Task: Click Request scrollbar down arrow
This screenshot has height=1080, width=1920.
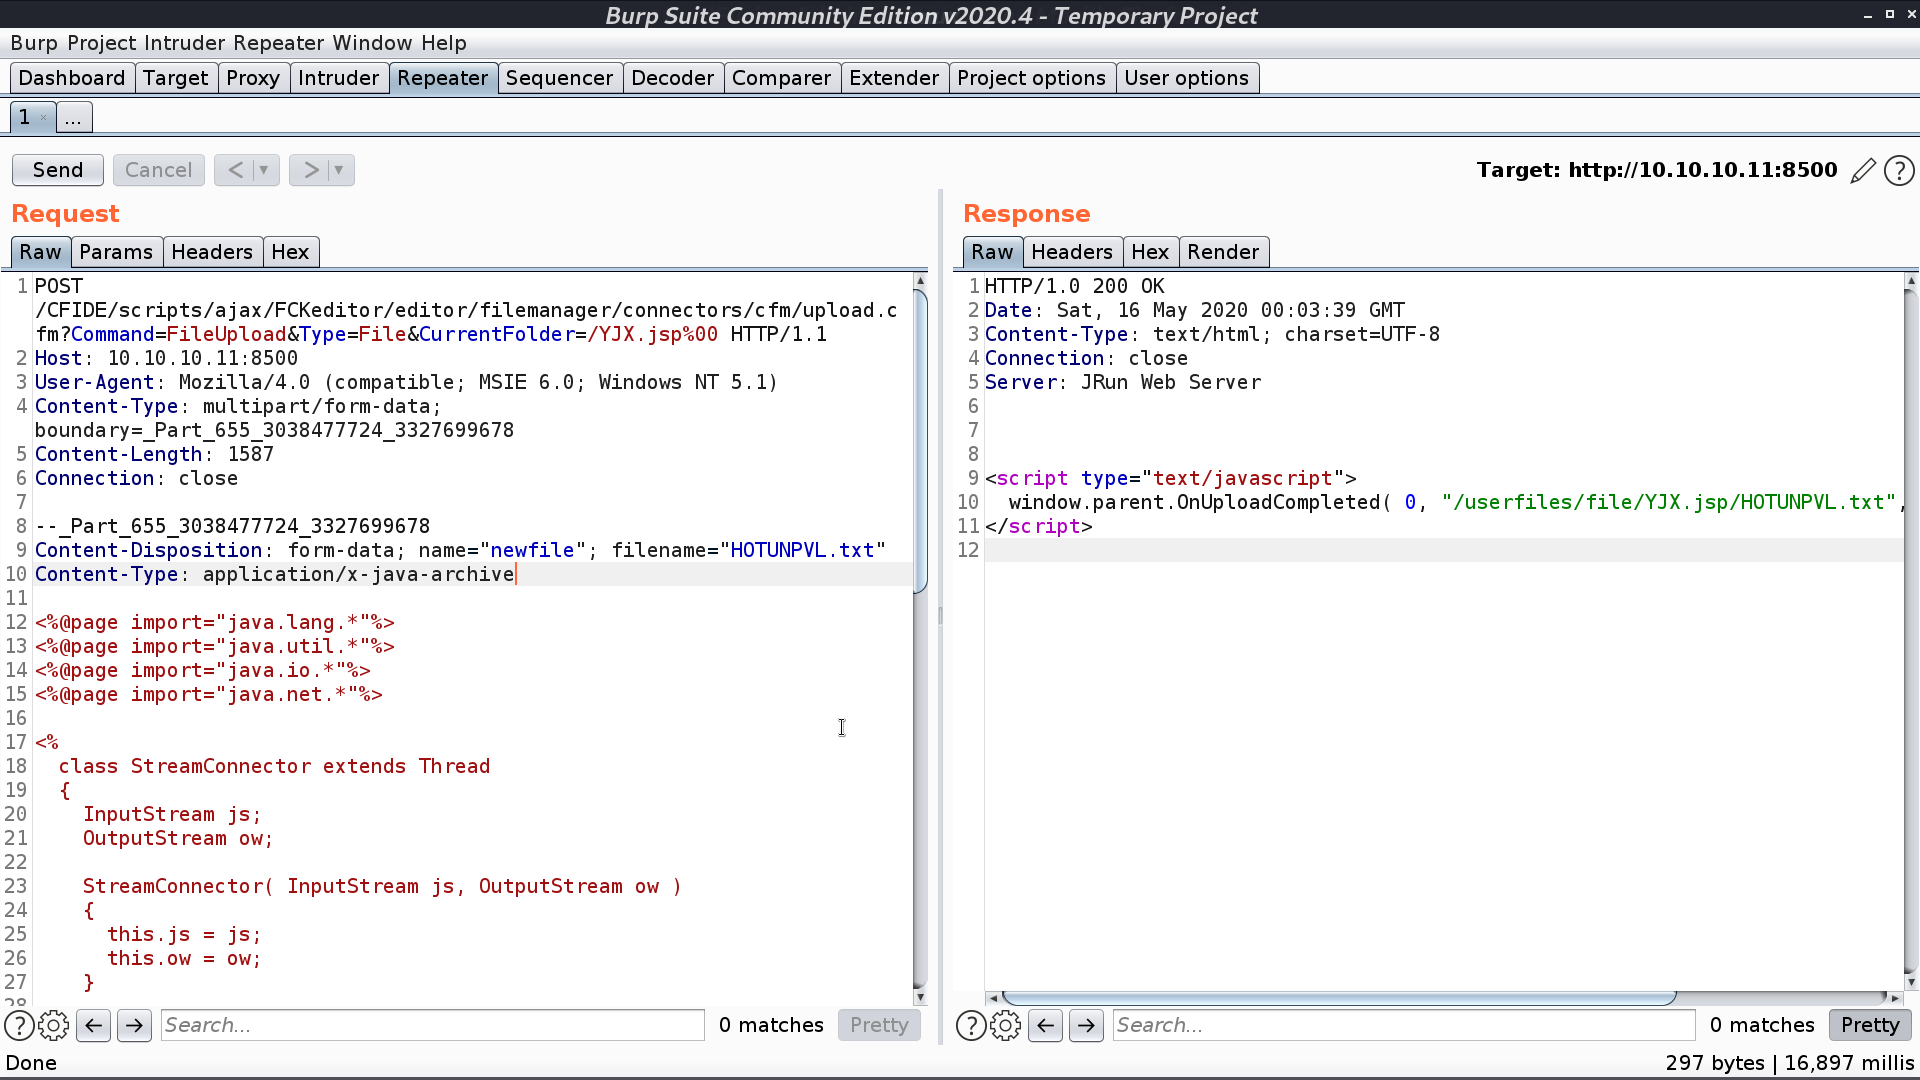Action: [921, 998]
